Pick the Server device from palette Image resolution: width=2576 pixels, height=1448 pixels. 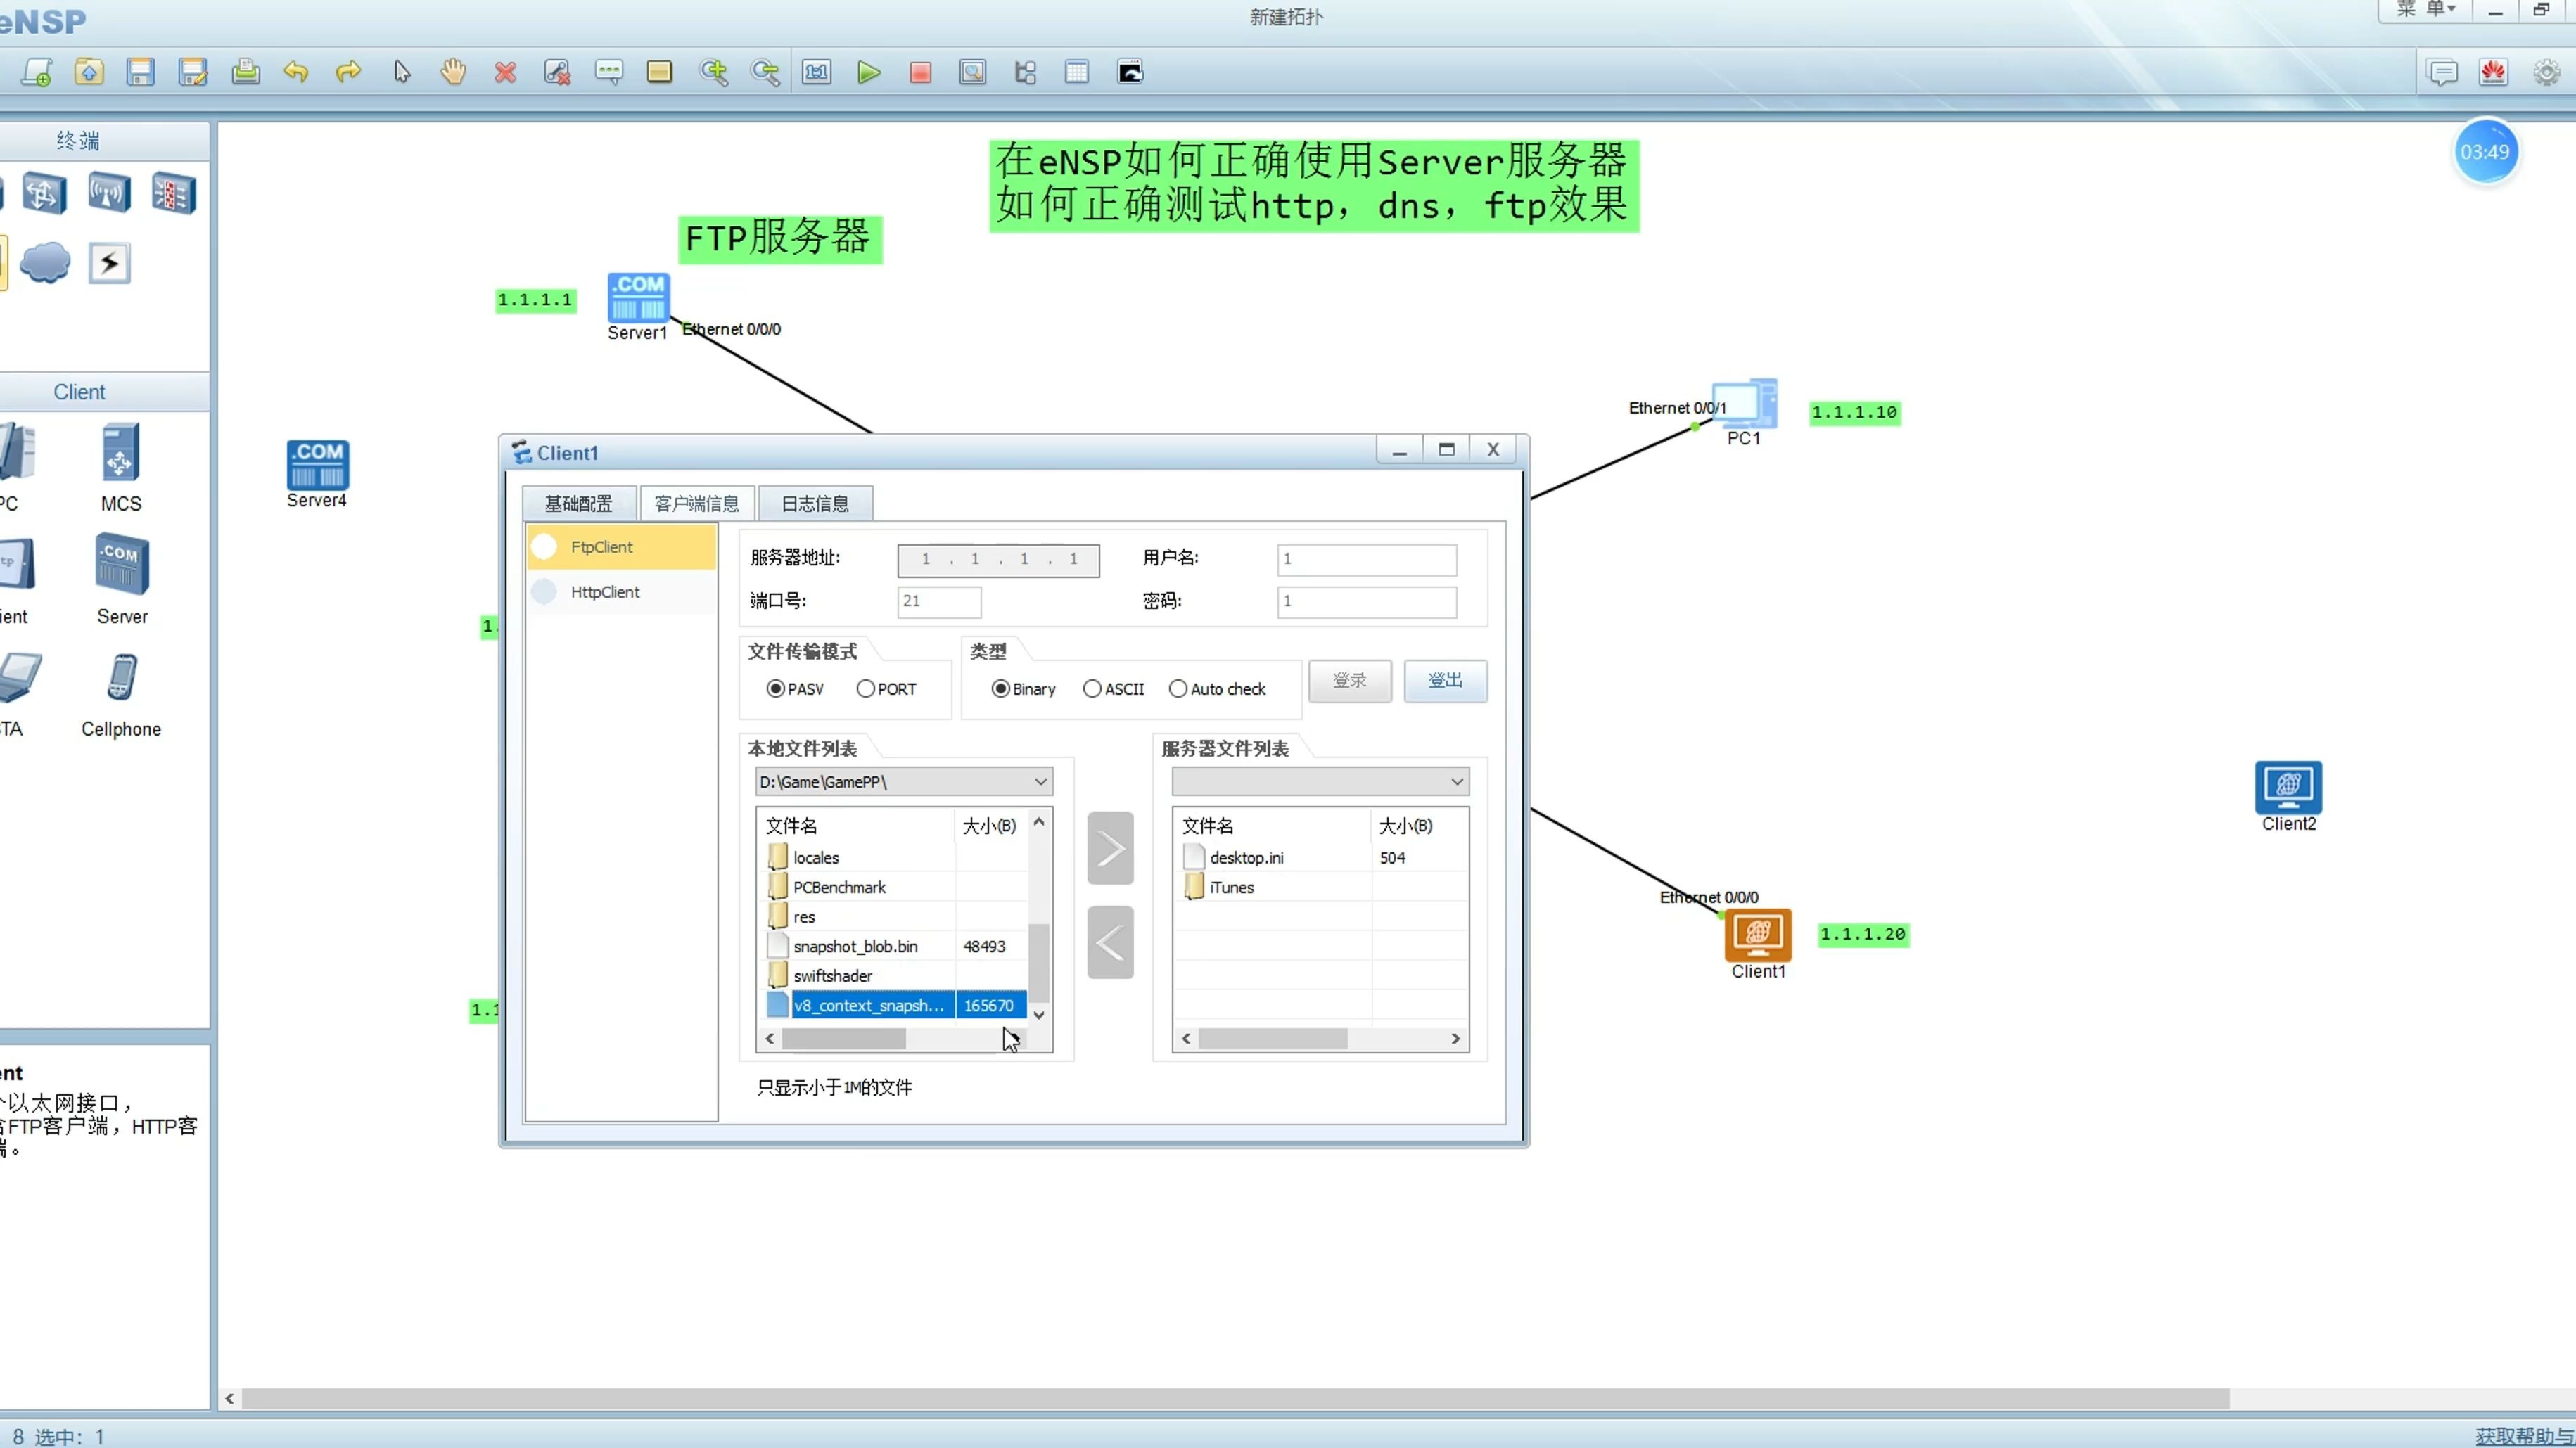[122, 580]
